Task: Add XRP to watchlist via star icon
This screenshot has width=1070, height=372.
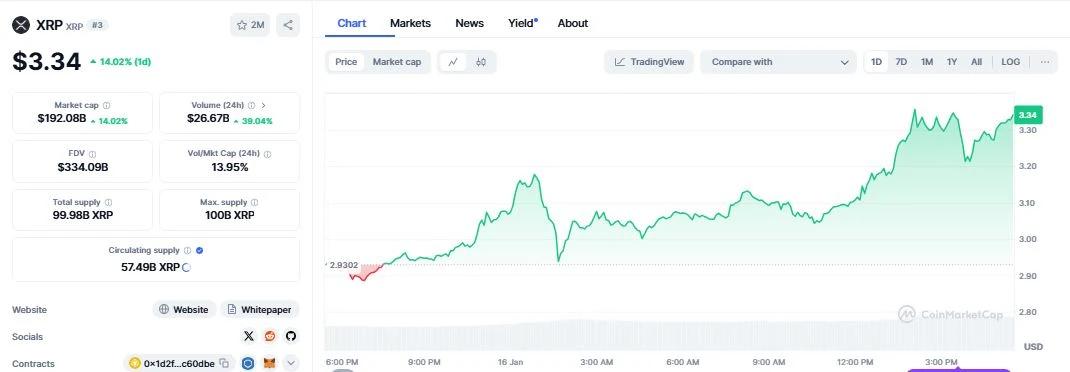Action: click(250, 25)
